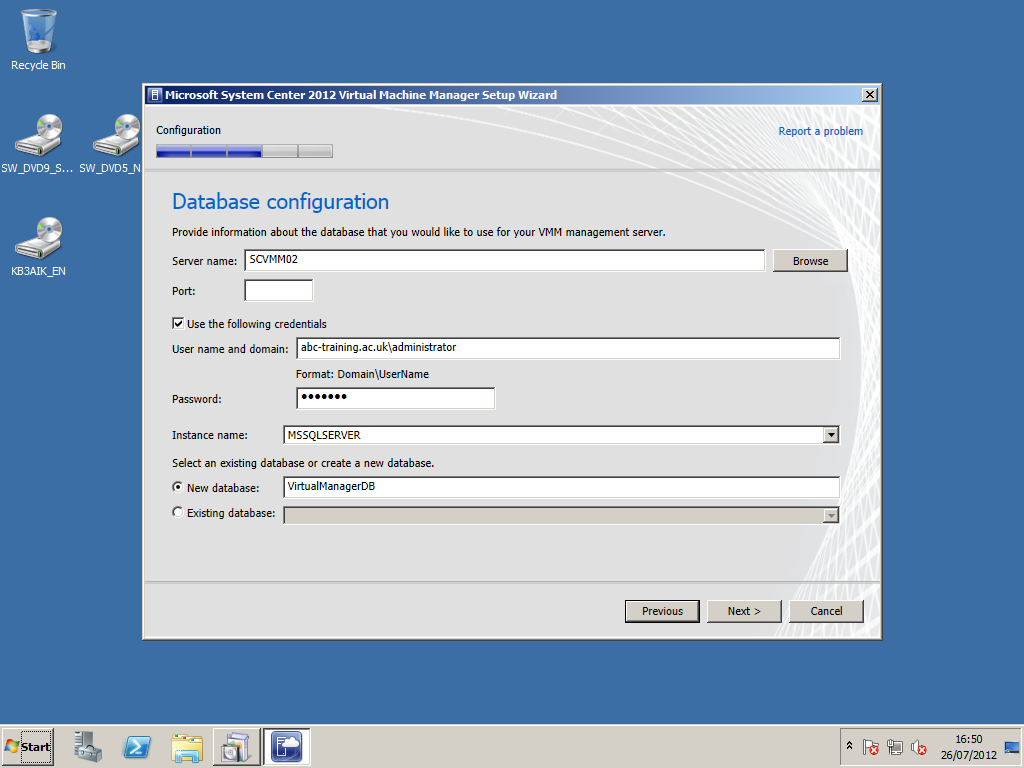The height and width of the screenshot is (768, 1024).
Task: Click the User name and domain field
Action: point(568,348)
